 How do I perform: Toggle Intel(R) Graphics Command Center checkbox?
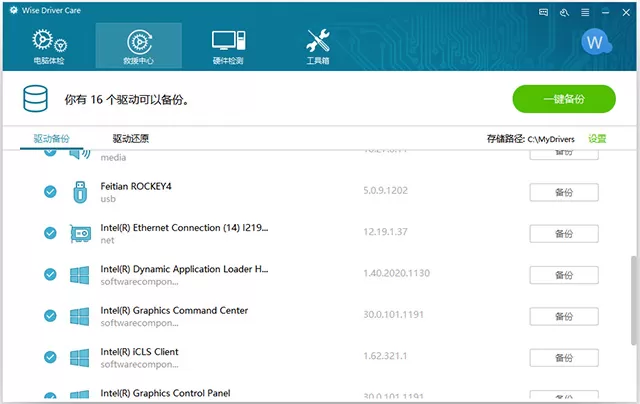click(x=50, y=315)
